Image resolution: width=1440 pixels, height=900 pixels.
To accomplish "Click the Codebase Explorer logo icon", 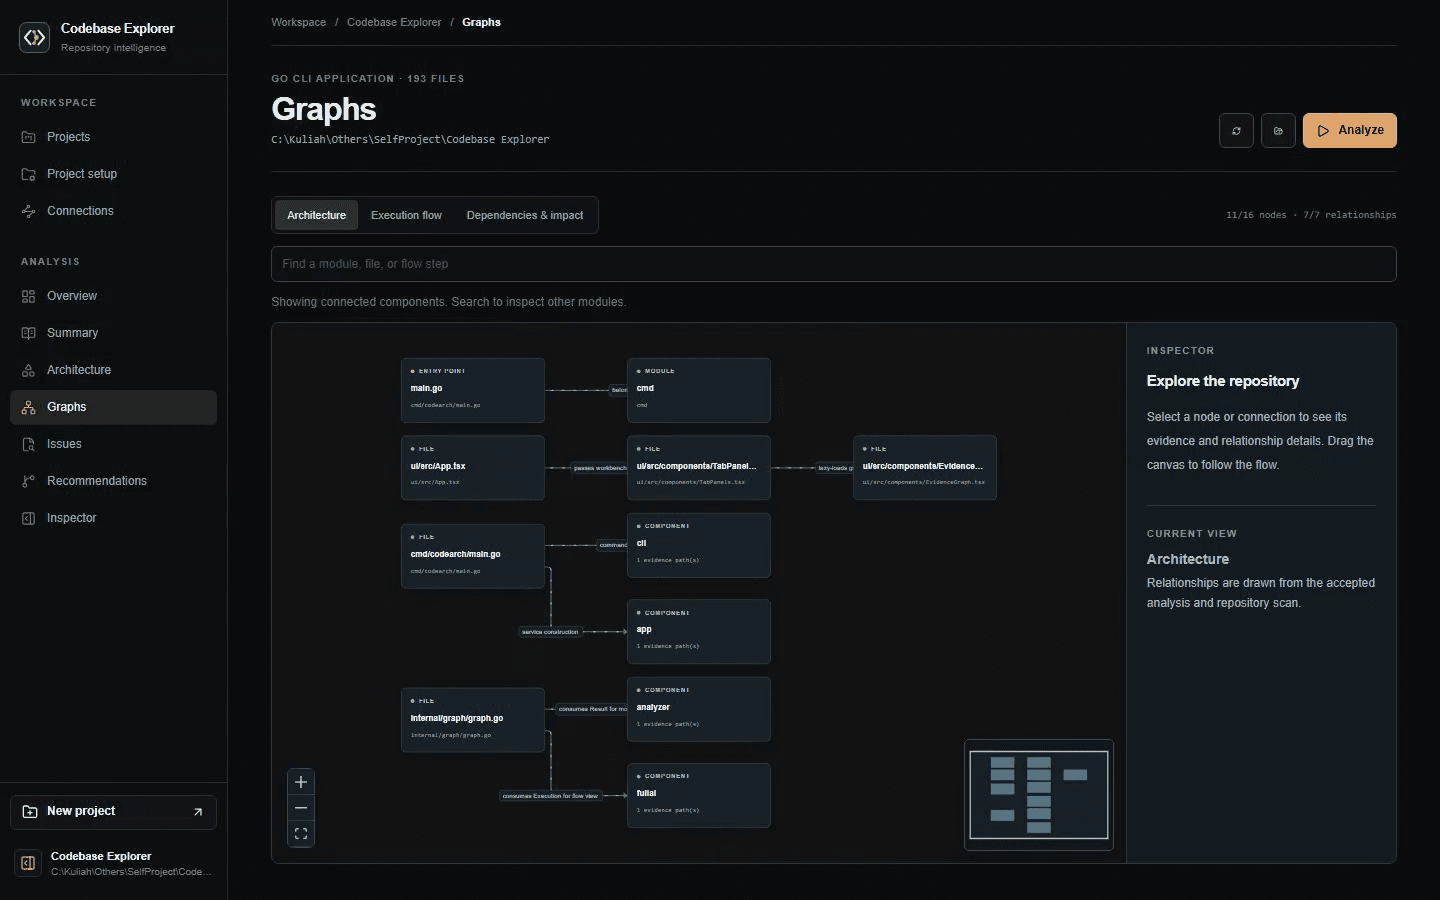I will (34, 37).
